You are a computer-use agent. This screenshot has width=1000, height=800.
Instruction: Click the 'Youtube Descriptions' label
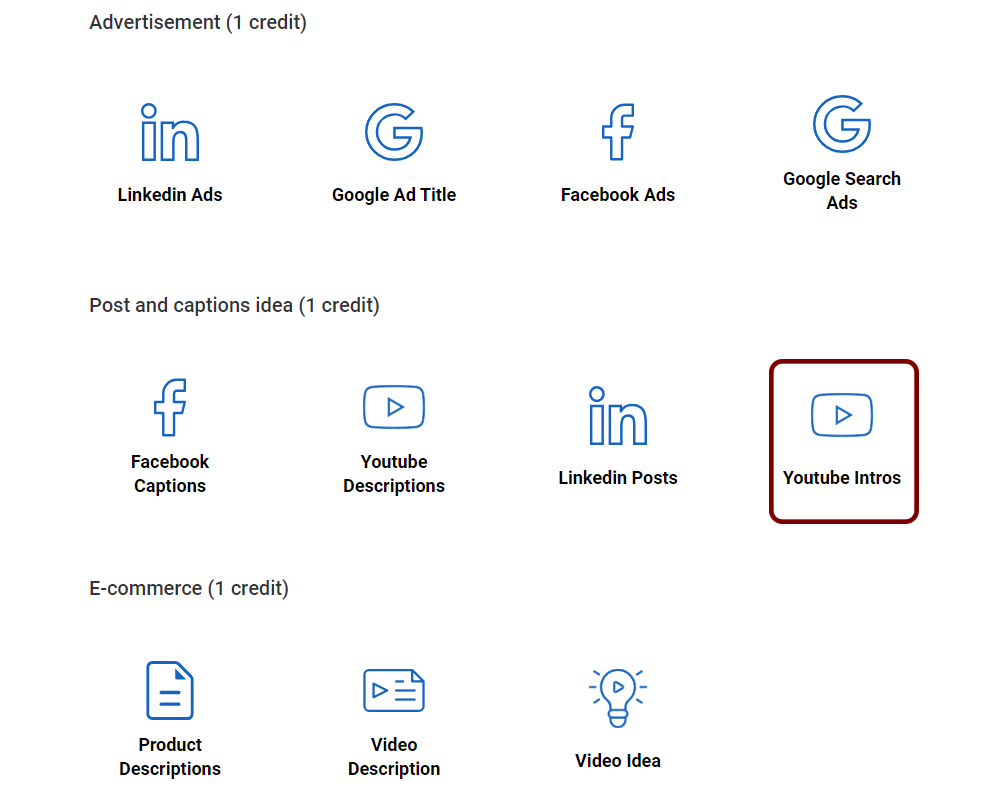click(394, 474)
